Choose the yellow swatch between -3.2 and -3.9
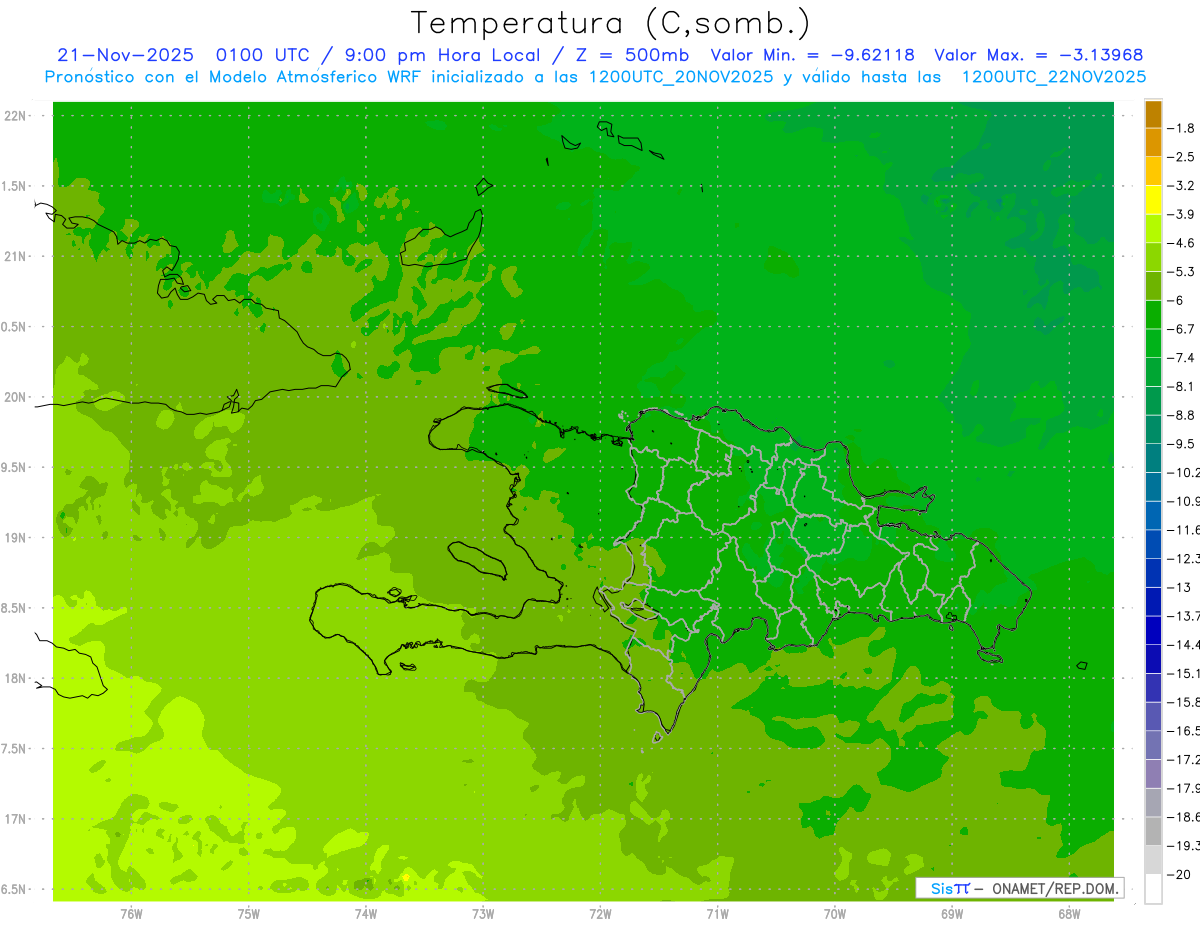This screenshot has width=1200, height=927. click(1153, 200)
